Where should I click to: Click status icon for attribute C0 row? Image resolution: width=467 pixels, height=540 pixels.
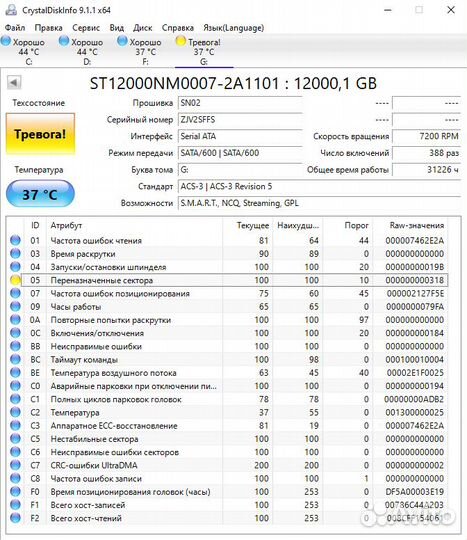click(x=15, y=386)
